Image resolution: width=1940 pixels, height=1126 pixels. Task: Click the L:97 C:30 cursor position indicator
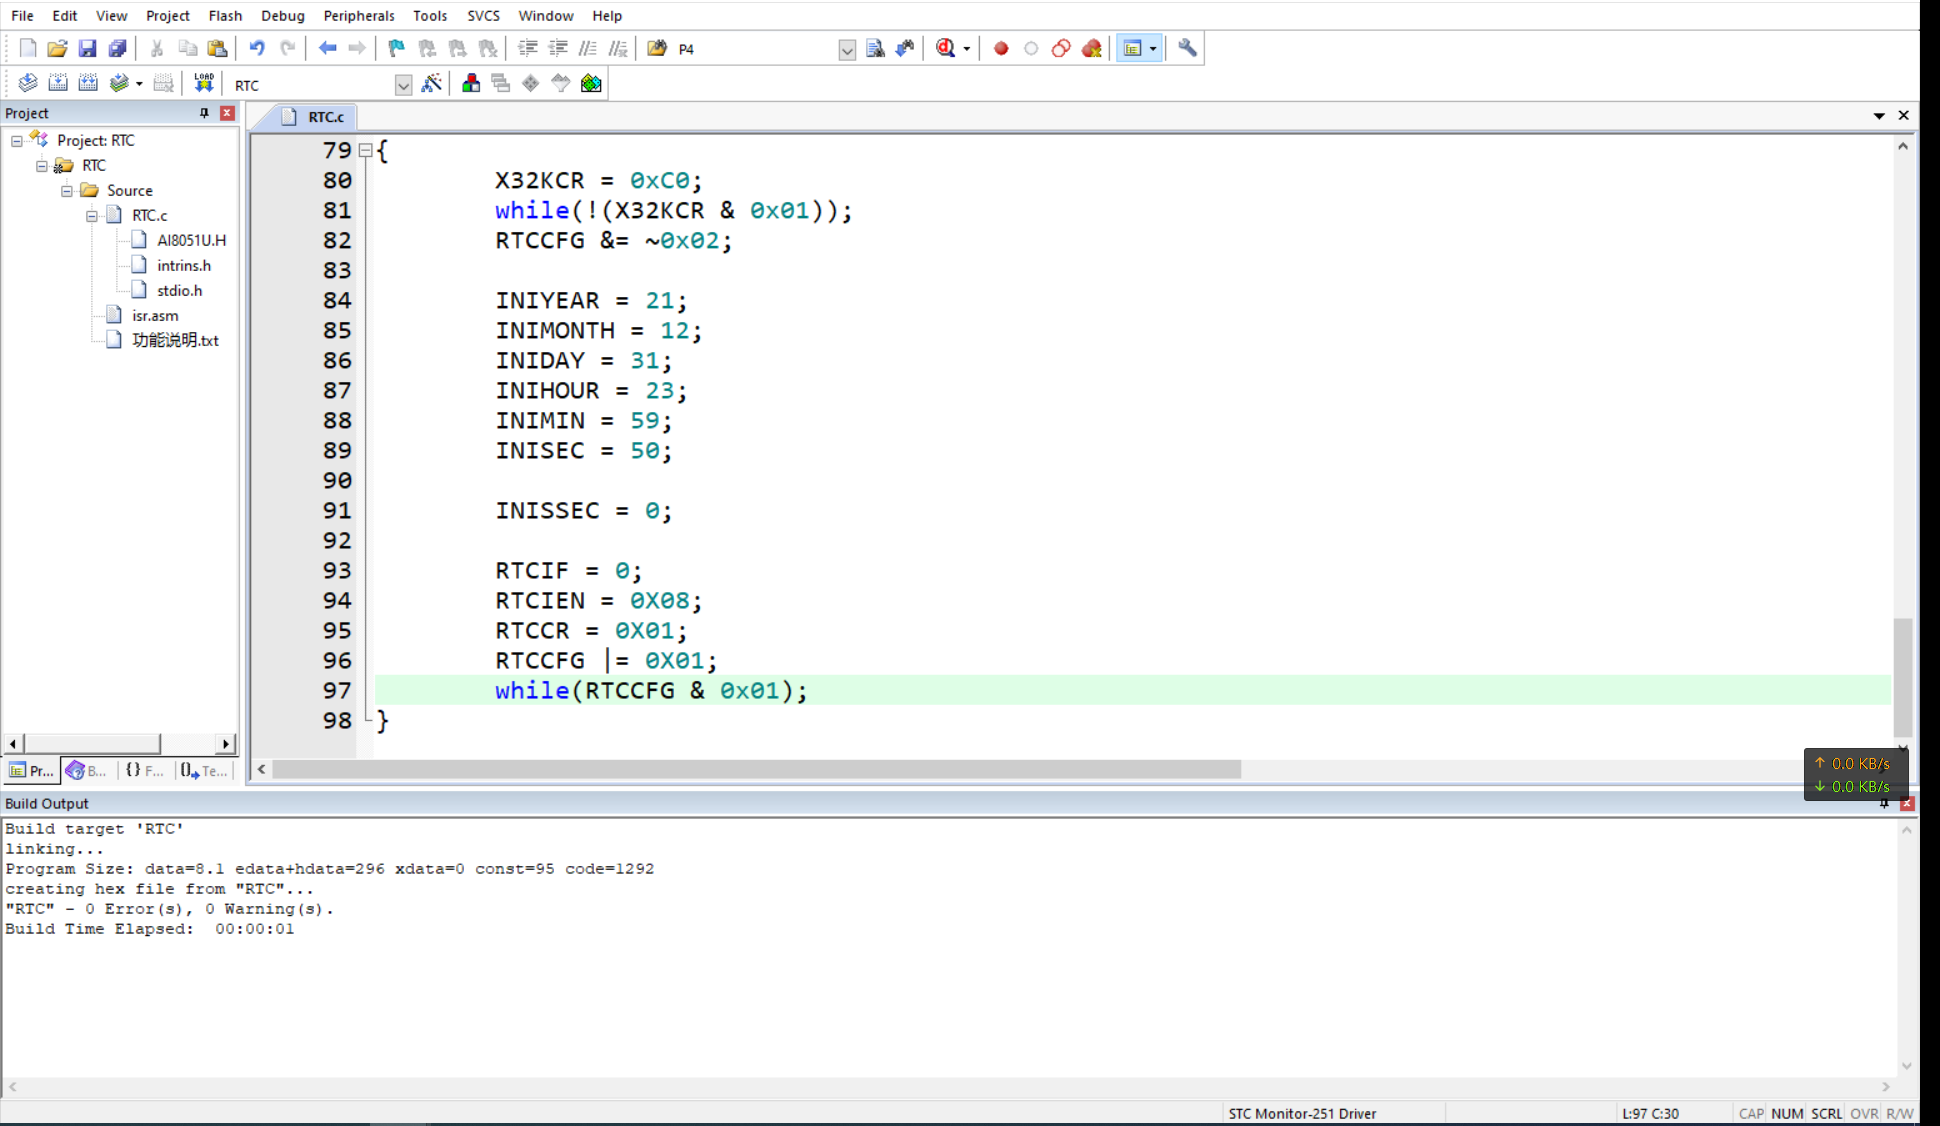coord(1650,1113)
